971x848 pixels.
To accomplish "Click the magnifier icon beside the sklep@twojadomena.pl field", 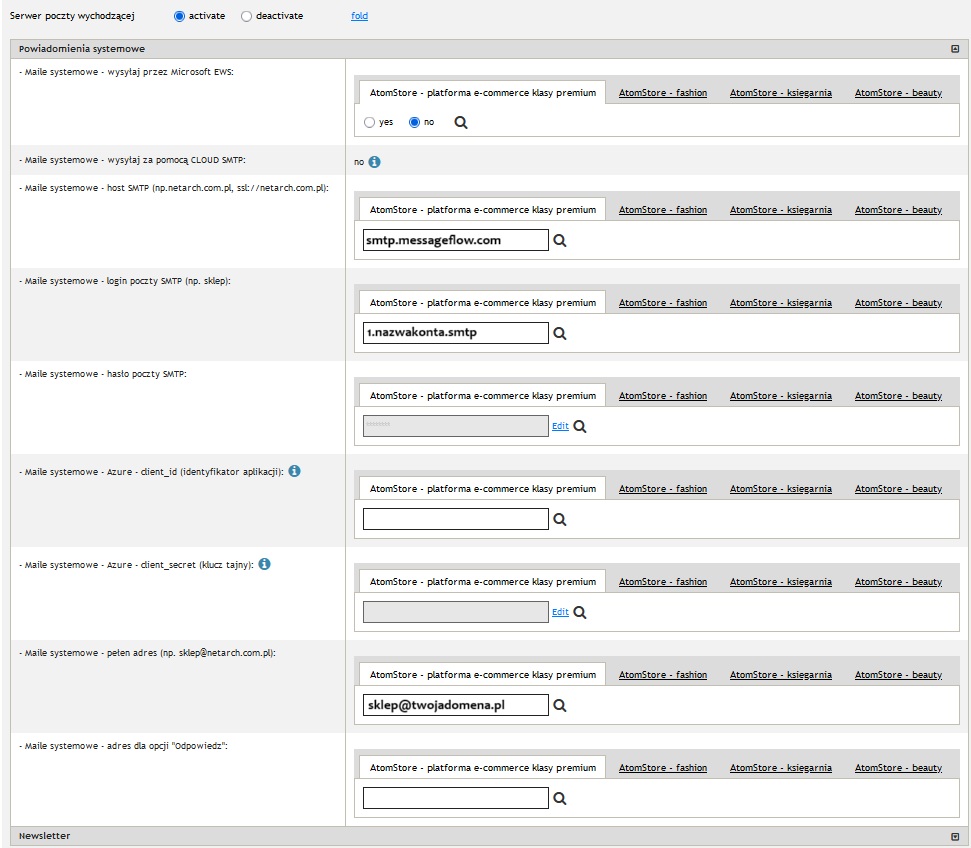I will [560, 706].
